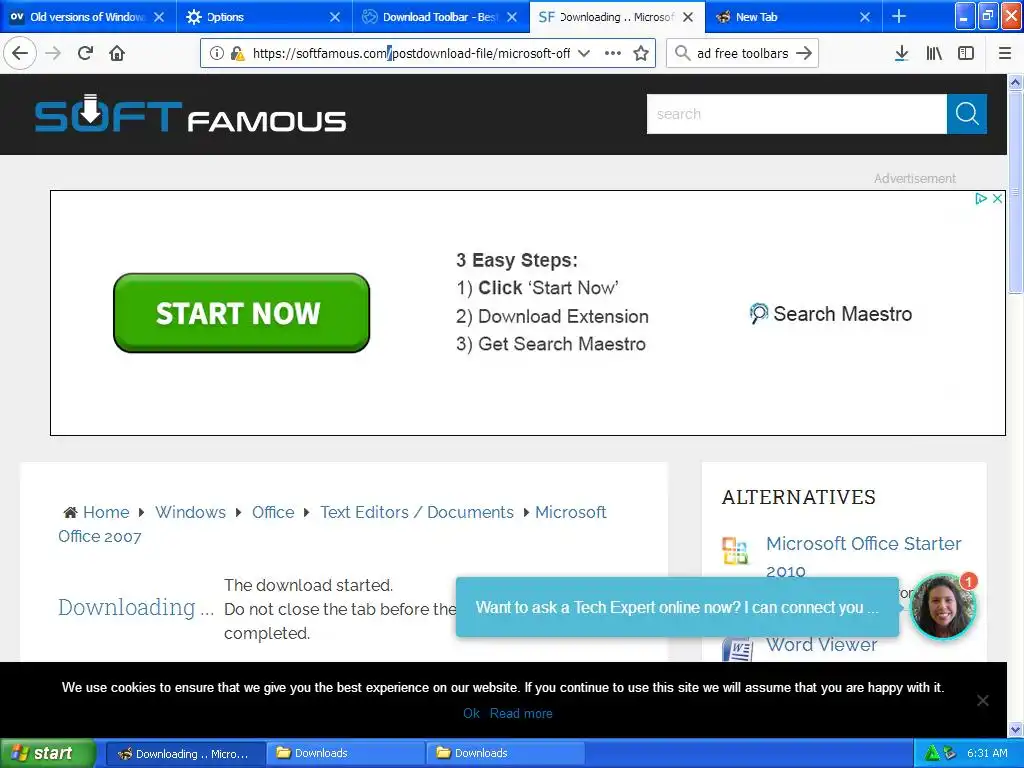Click the vertical scrollbar thumb

pyautogui.click(x=1016, y=191)
